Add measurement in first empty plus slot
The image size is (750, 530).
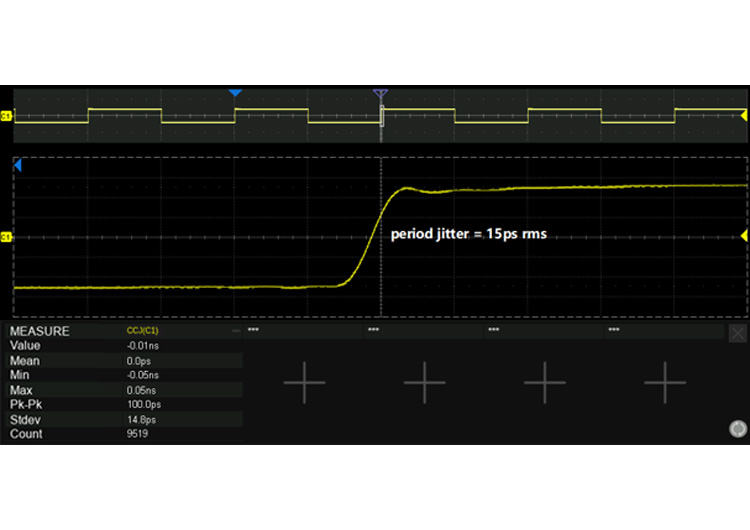pyautogui.click(x=304, y=383)
